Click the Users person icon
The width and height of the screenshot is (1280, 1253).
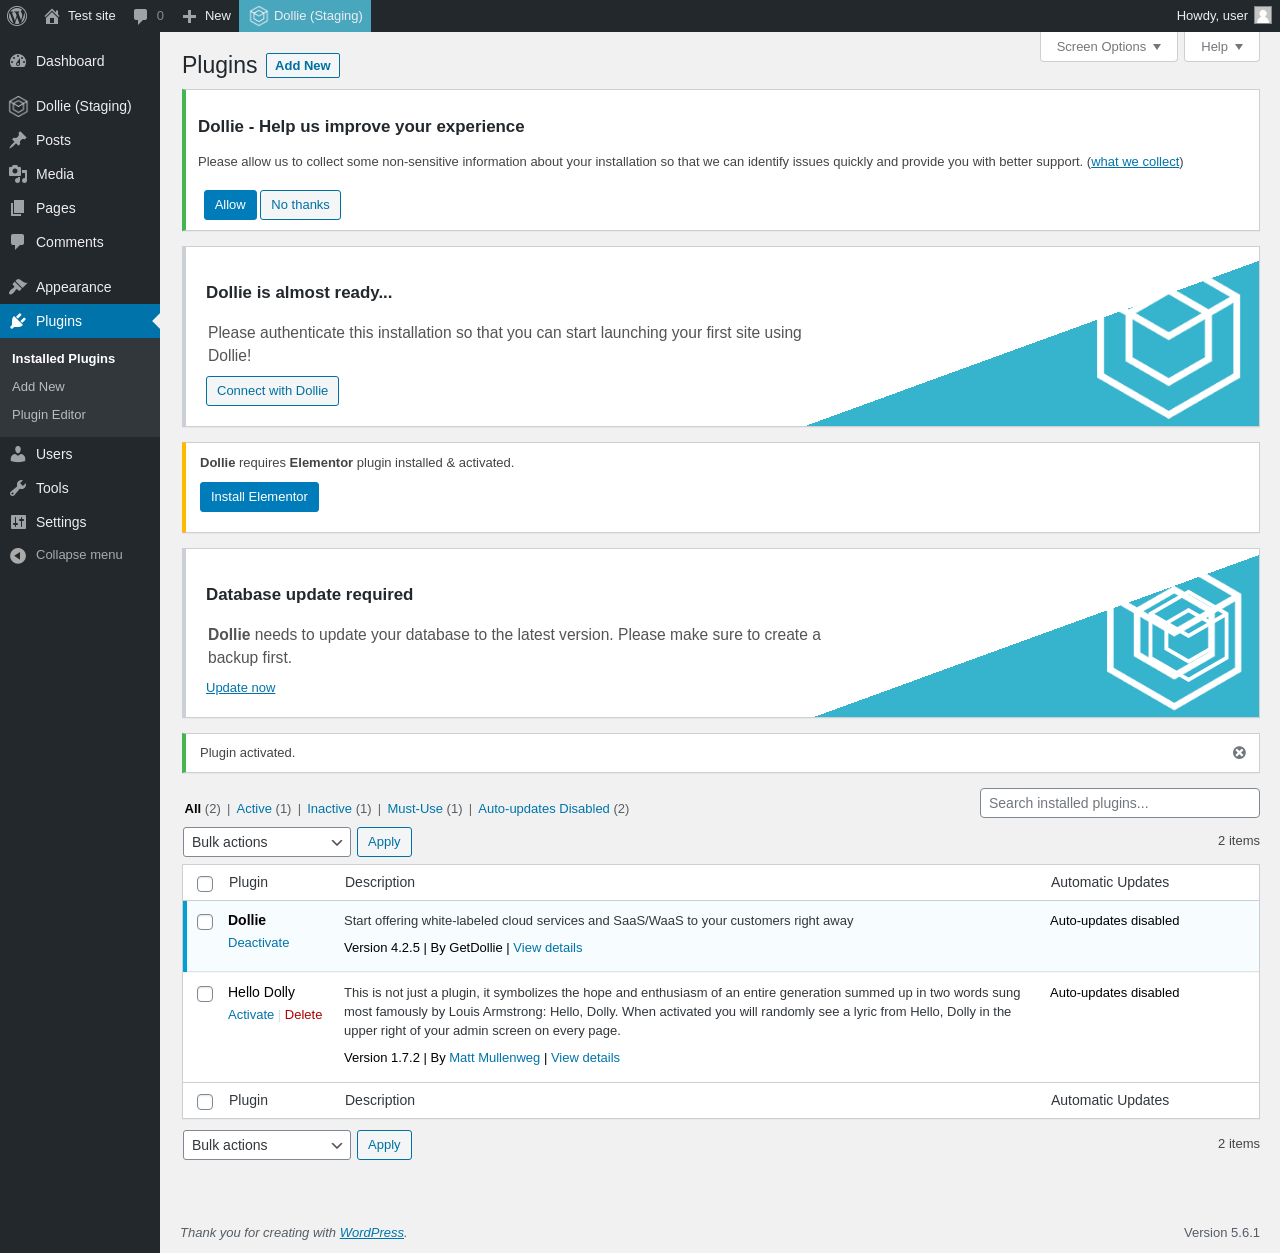18,454
